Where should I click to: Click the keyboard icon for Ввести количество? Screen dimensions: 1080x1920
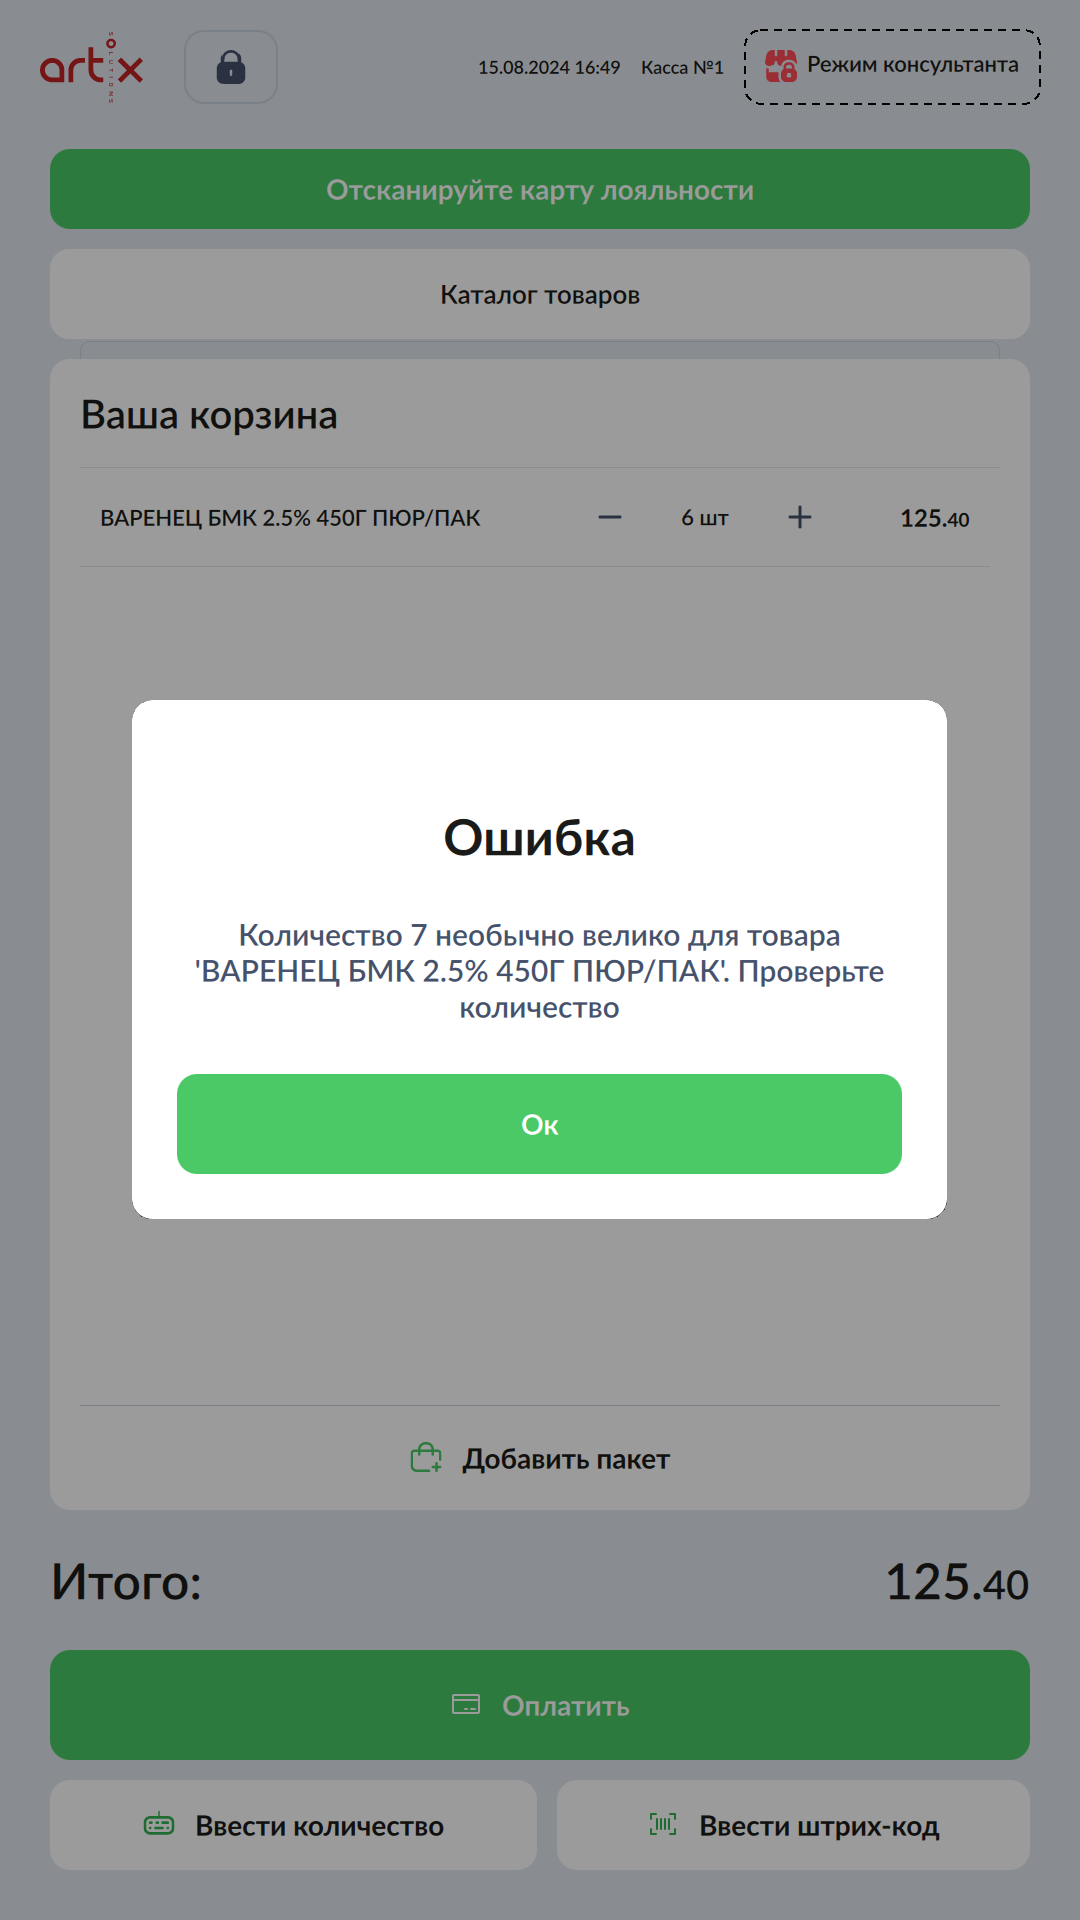coord(159,1825)
